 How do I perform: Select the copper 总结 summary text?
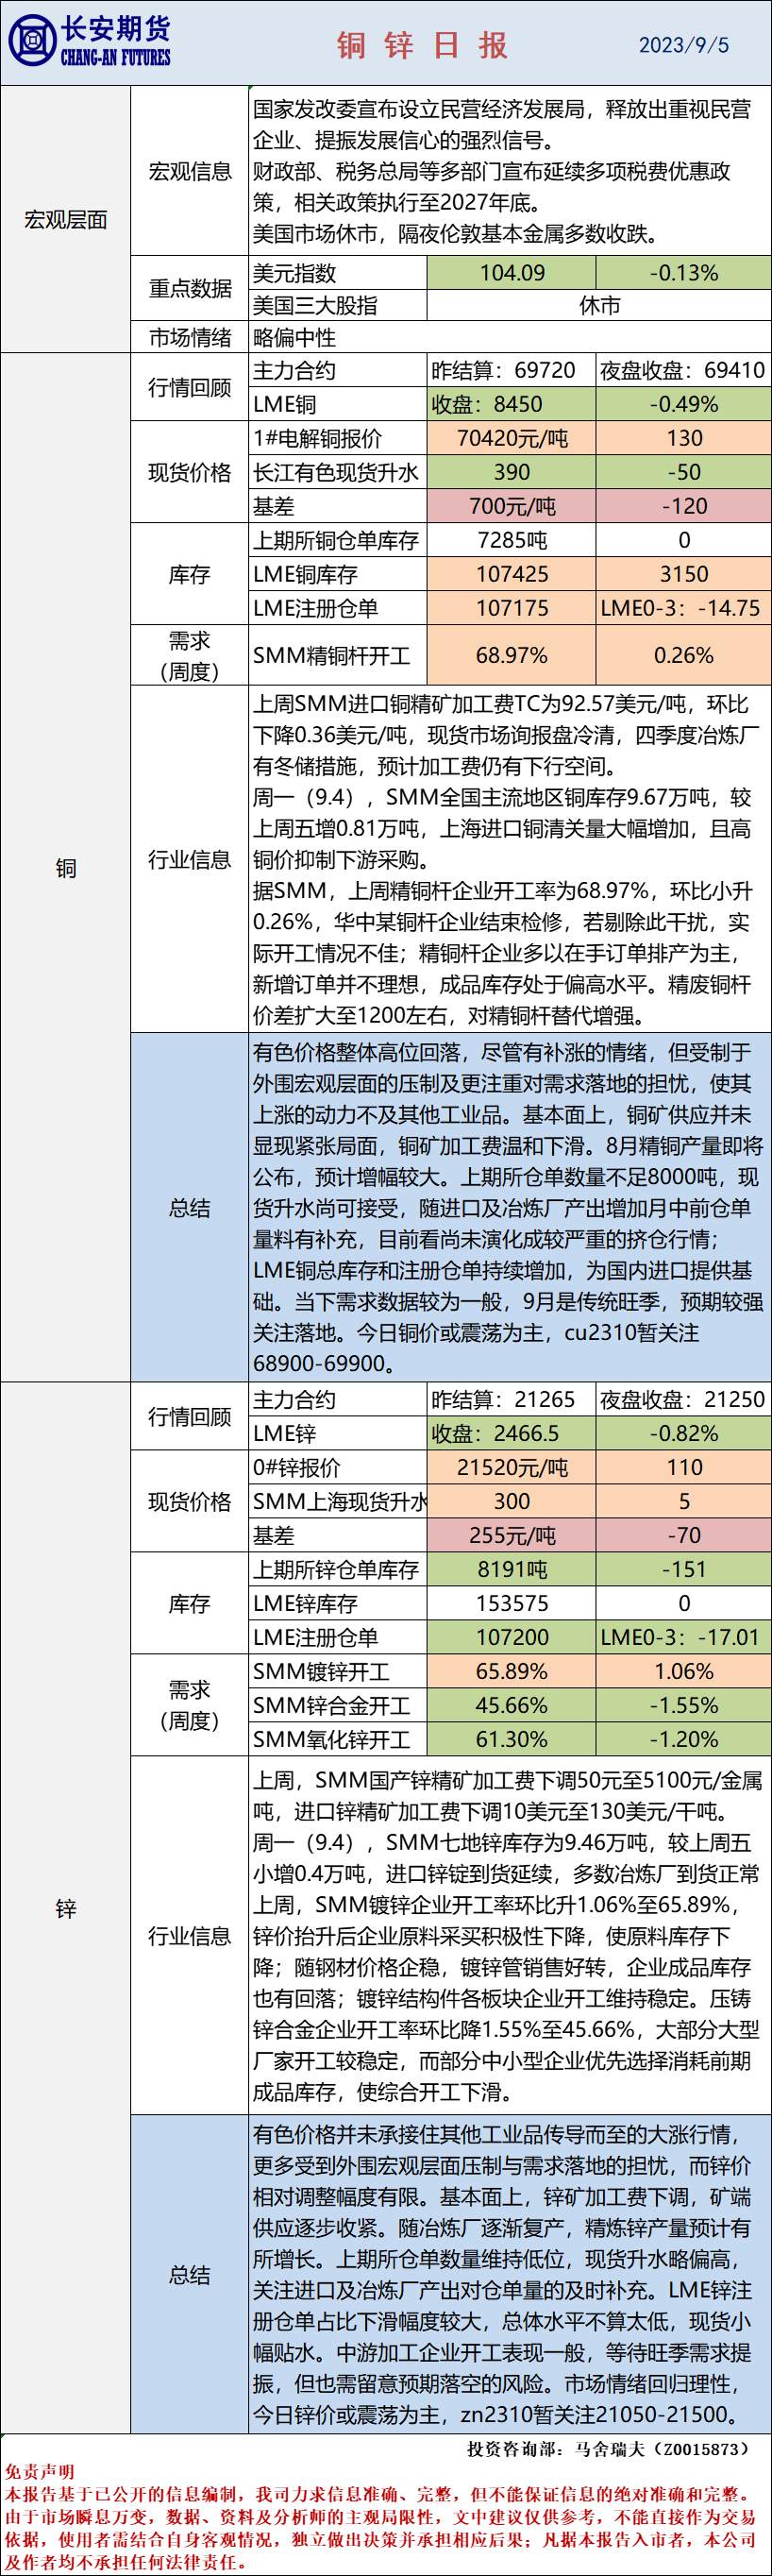tap(510, 1208)
